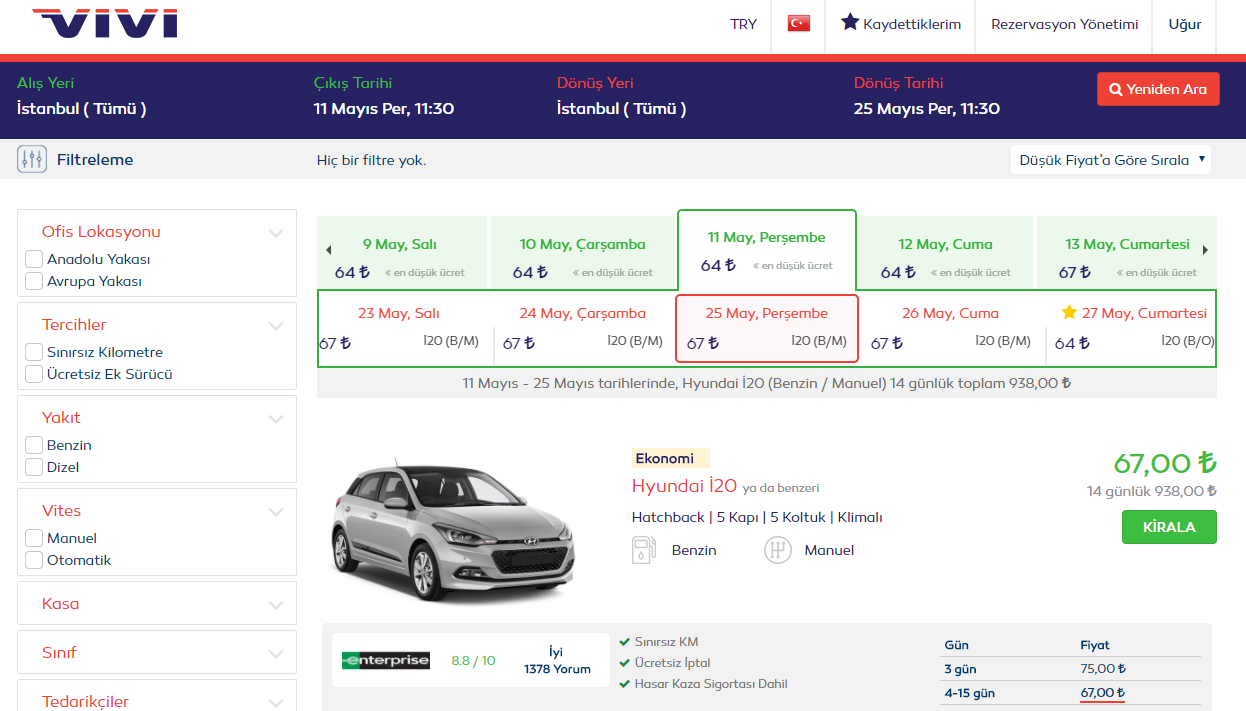1246x711 pixels.
Task: Collapse the Vites filter section
Action: (x=276, y=512)
